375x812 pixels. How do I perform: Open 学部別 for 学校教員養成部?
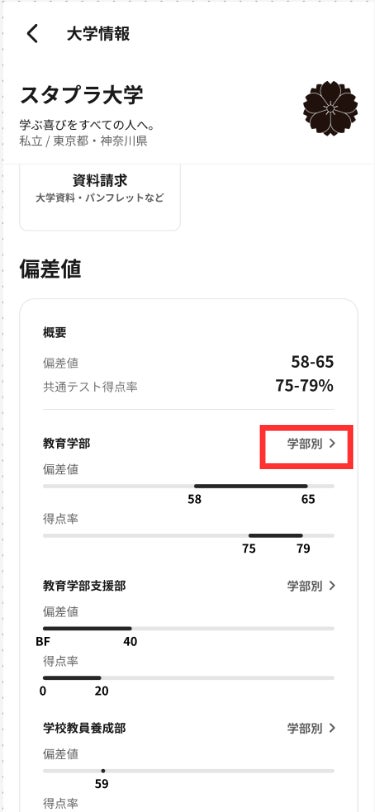(x=311, y=728)
